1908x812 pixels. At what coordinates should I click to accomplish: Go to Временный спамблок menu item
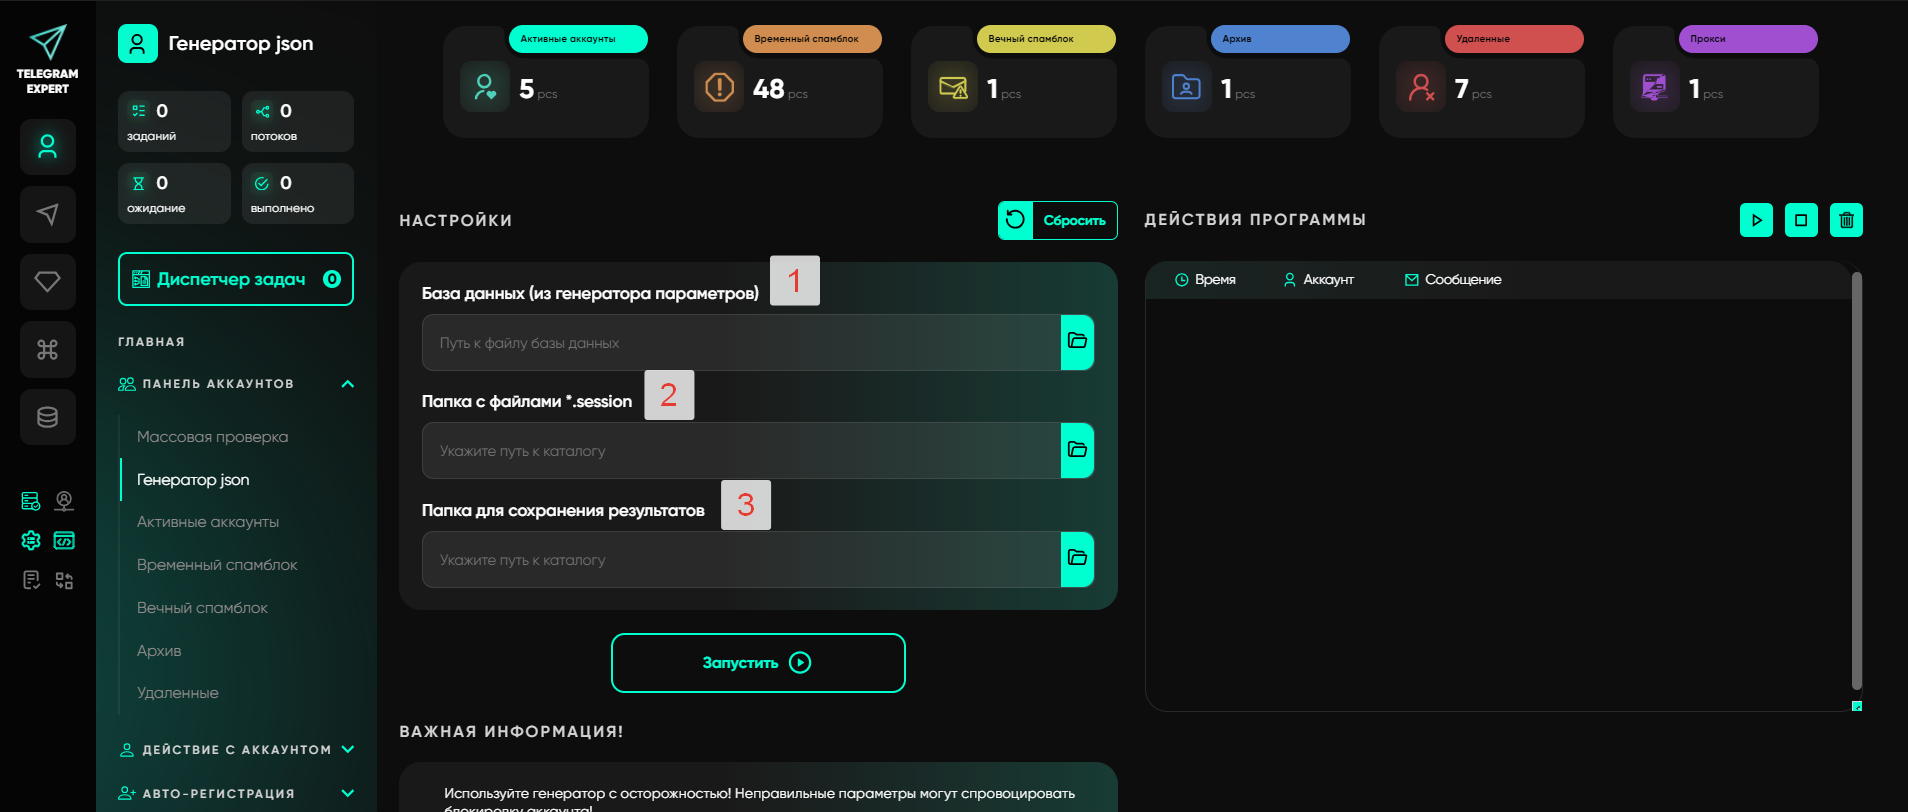click(x=217, y=565)
